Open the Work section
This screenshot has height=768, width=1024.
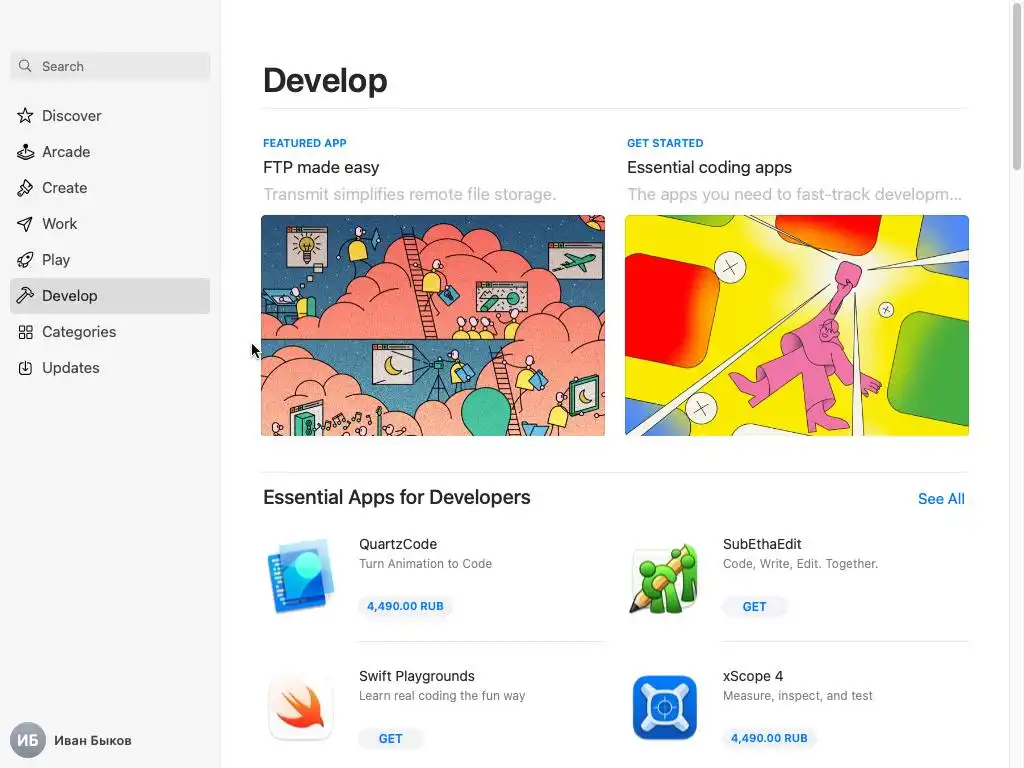(110, 224)
